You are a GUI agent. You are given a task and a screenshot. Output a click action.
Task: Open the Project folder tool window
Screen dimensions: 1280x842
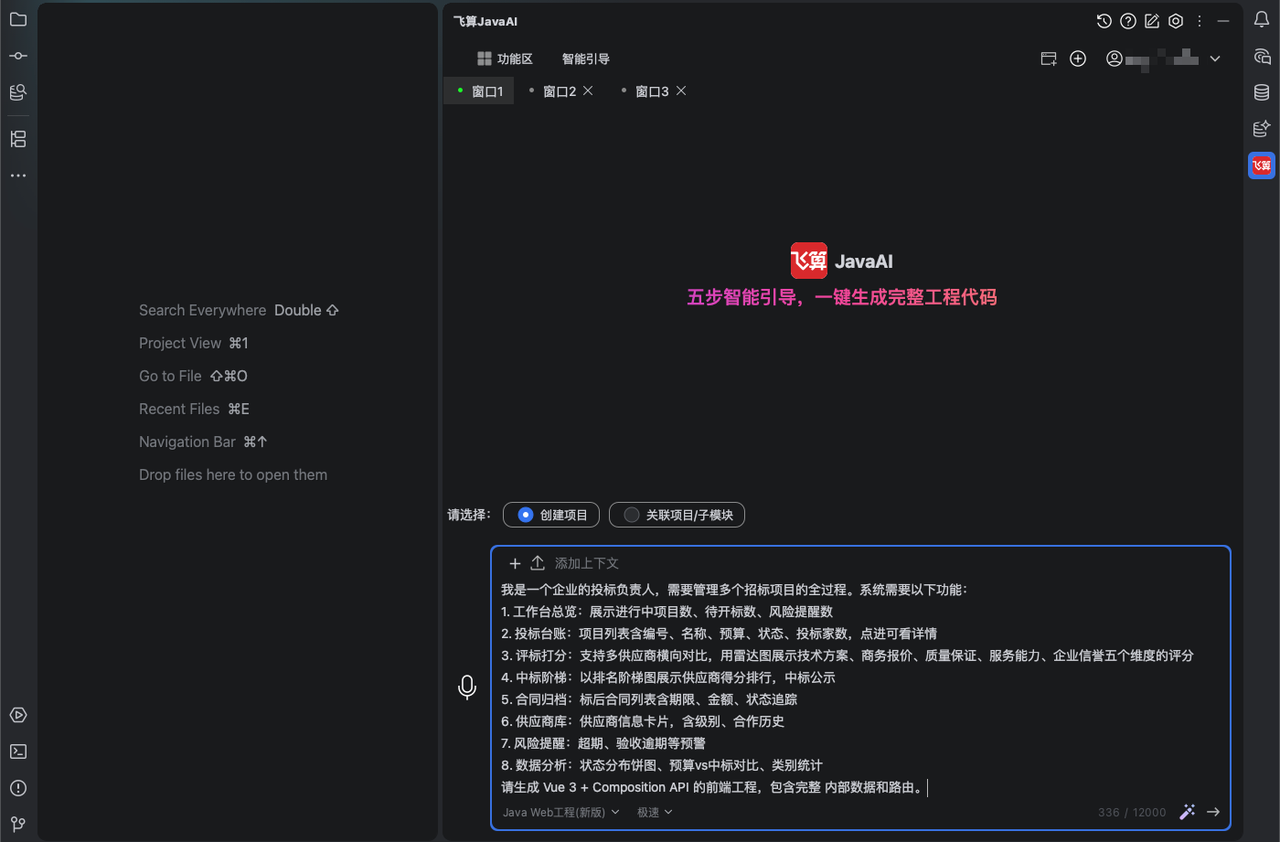point(18,19)
